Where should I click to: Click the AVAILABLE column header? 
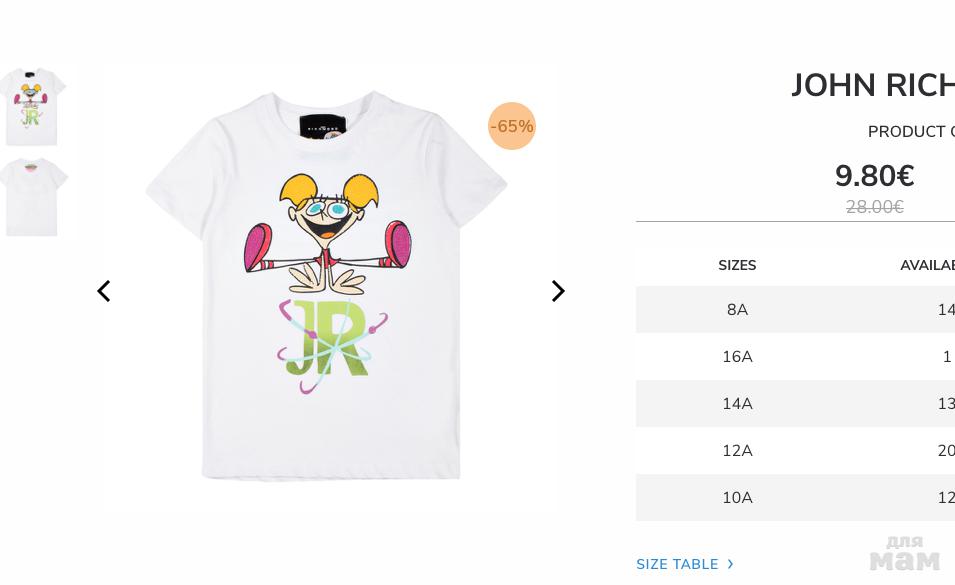[x=927, y=265]
